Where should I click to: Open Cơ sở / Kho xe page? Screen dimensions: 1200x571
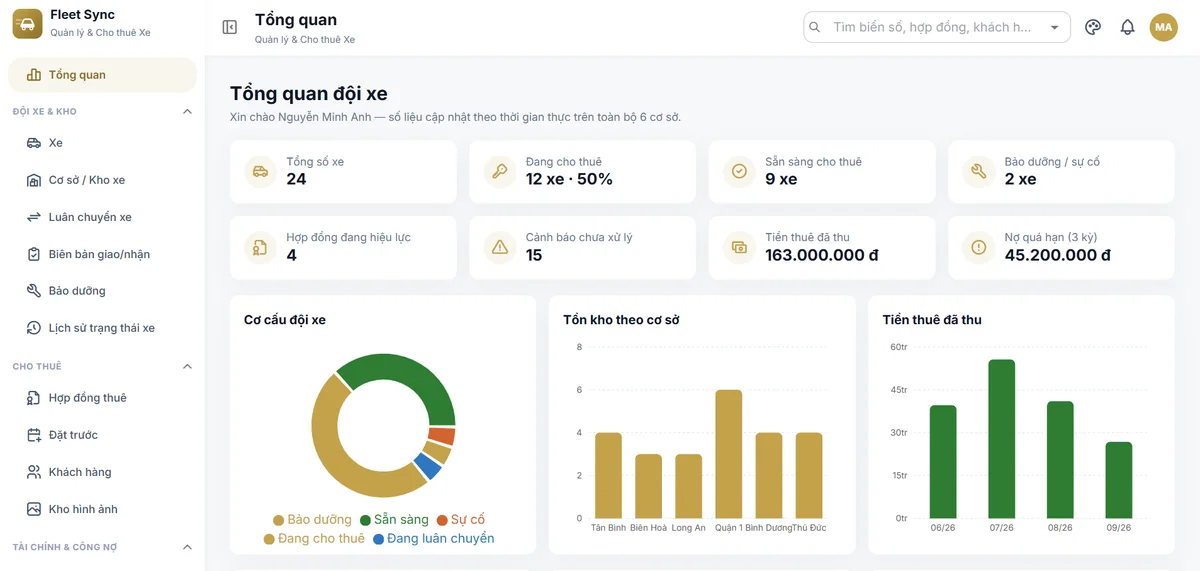point(102,180)
